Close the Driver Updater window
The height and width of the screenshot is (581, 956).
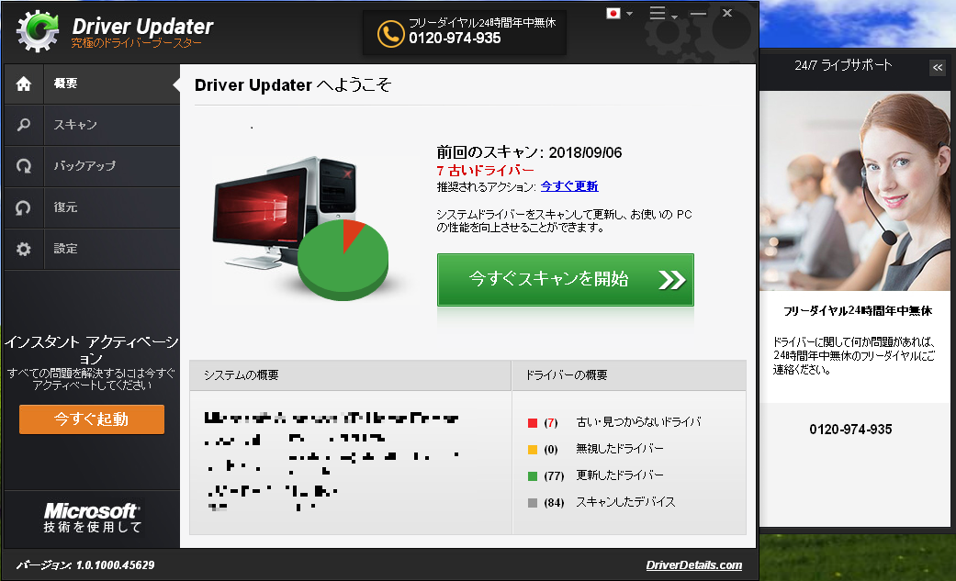pos(727,13)
